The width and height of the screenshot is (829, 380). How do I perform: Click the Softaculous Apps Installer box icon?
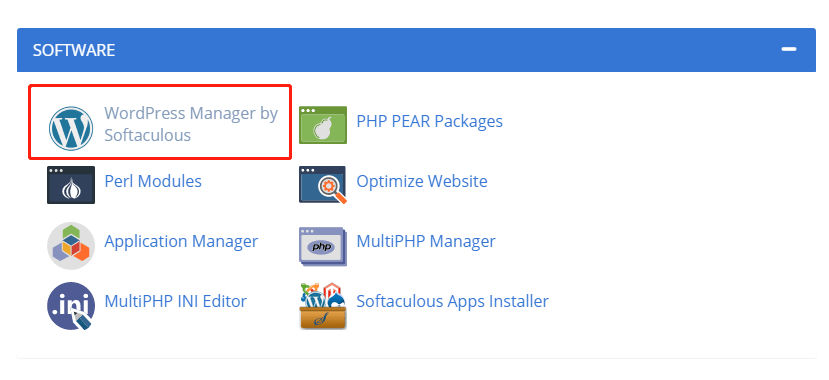(x=323, y=306)
